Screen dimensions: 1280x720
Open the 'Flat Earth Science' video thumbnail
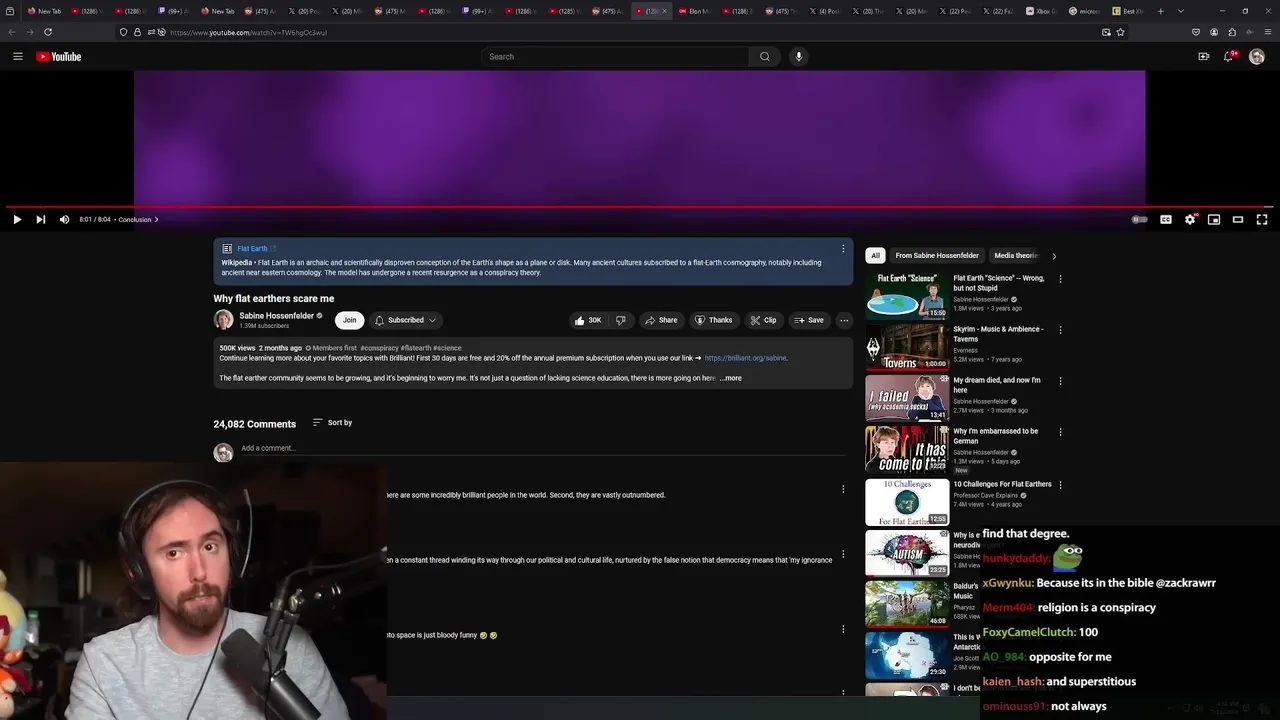(x=907, y=295)
